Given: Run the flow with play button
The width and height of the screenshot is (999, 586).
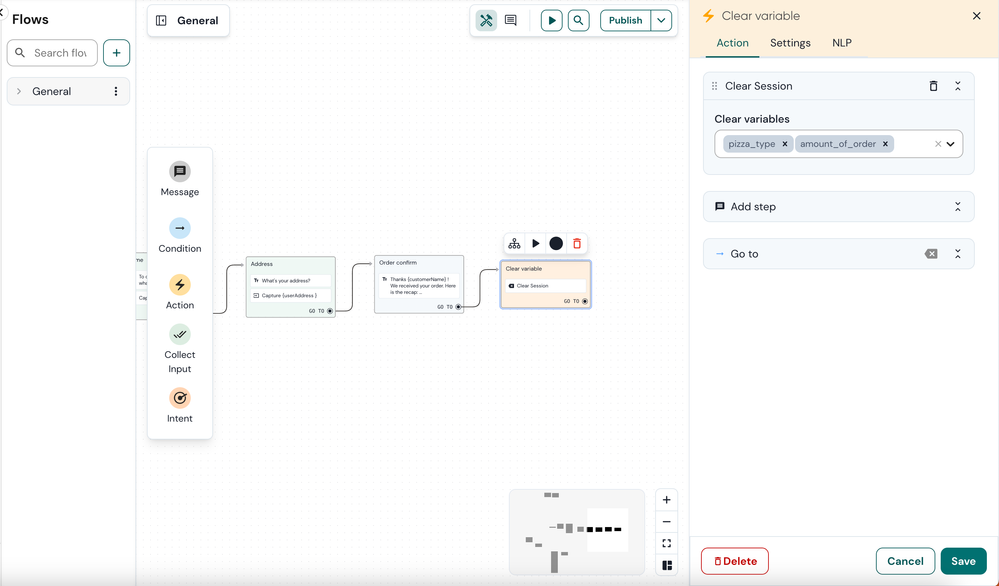Looking at the screenshot, I should (x=552, y=20).
